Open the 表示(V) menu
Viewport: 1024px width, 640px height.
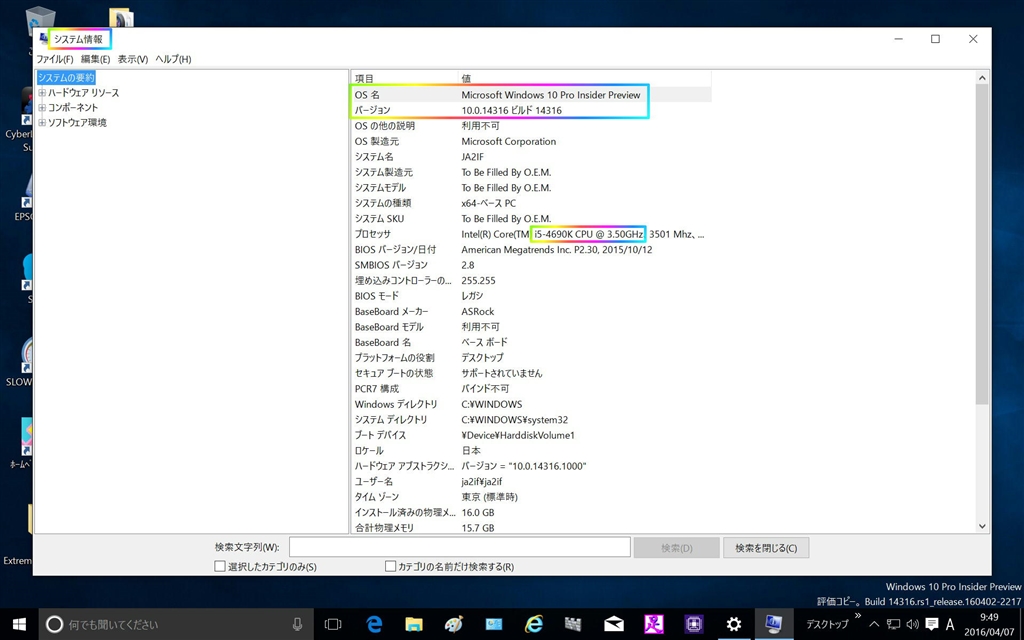133,59
